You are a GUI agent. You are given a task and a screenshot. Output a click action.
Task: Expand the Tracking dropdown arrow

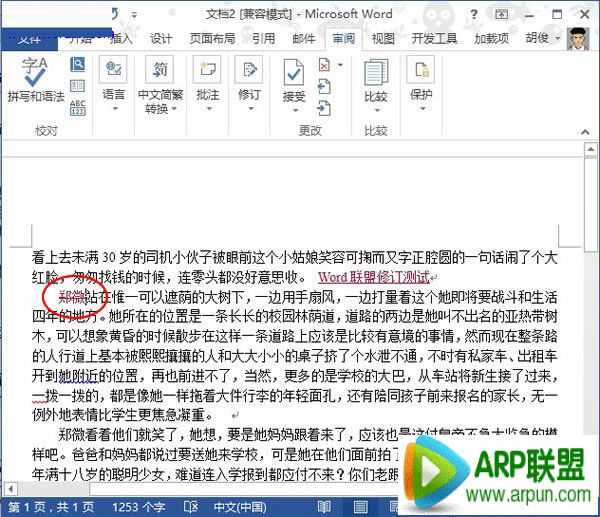[251, 109]
